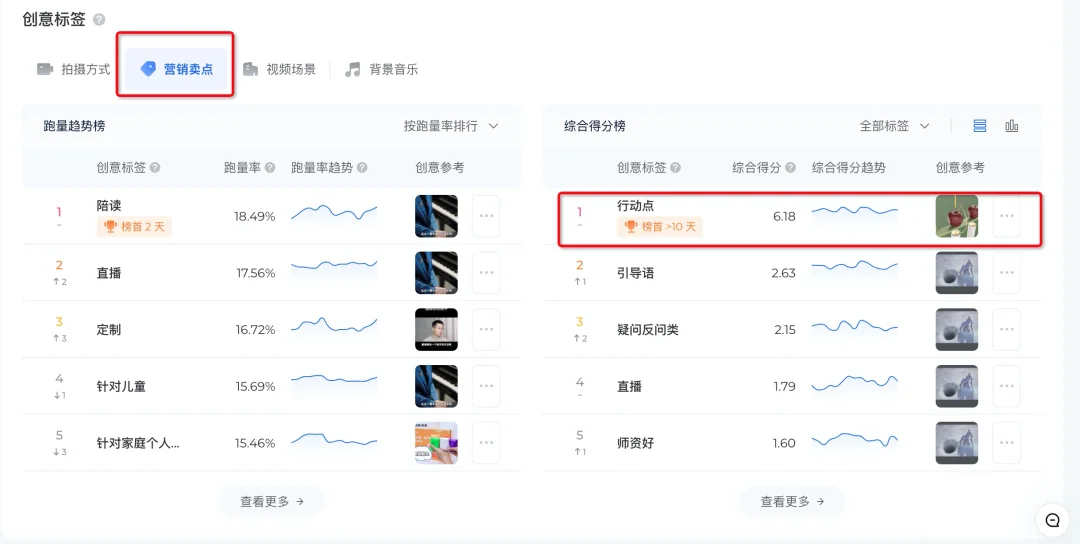Click the 1.60 score value
Screen dimensions: 1080x544
coord(785,443)
